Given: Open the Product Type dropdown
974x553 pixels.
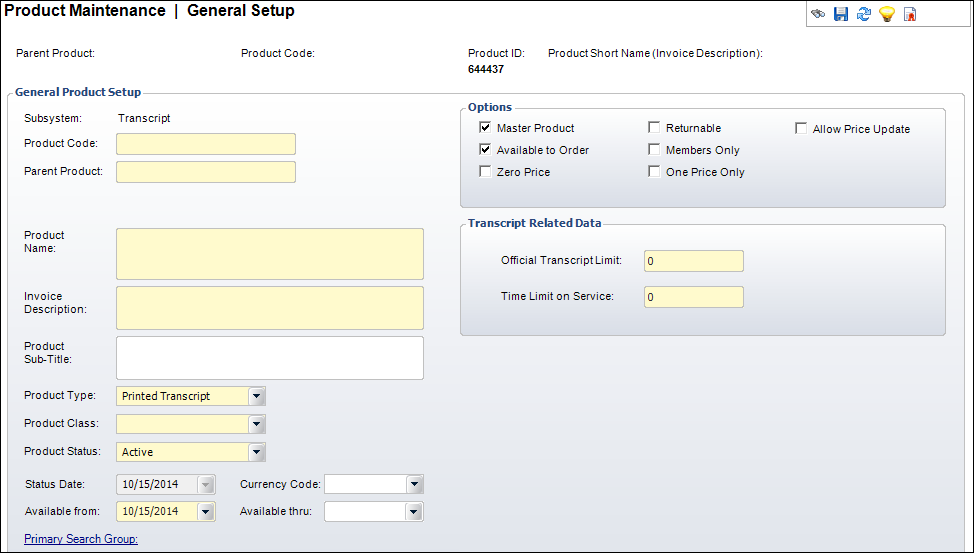Looking at the screenshot, I should click(257, 396).
